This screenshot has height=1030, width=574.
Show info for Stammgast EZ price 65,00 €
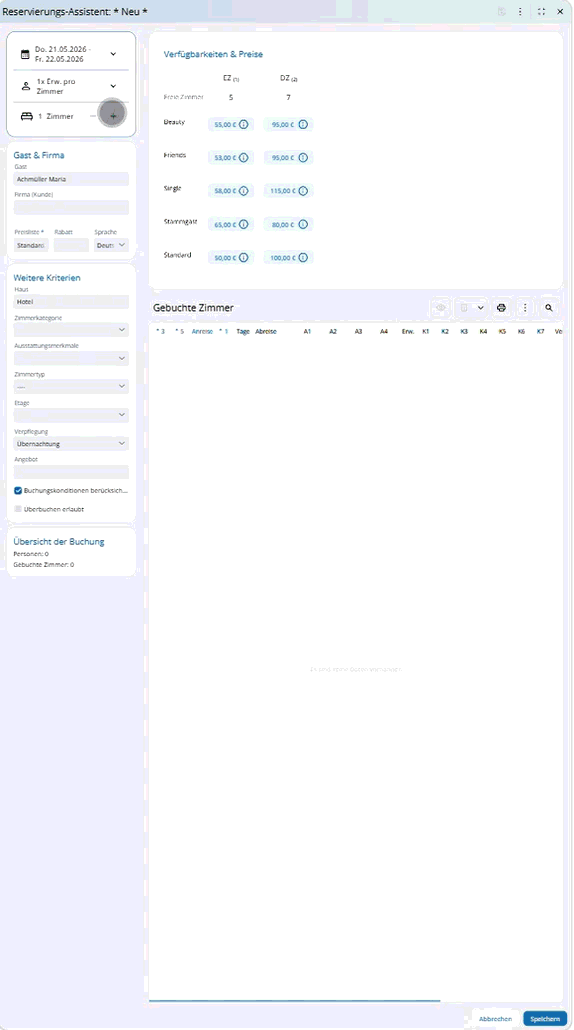(x=244, y=225)
